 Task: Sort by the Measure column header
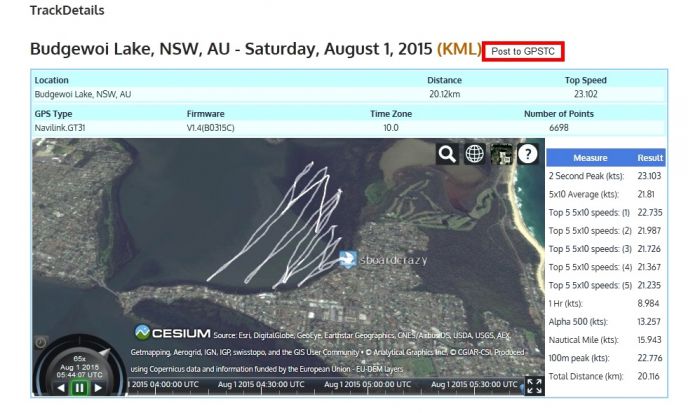tap(590, 158)
